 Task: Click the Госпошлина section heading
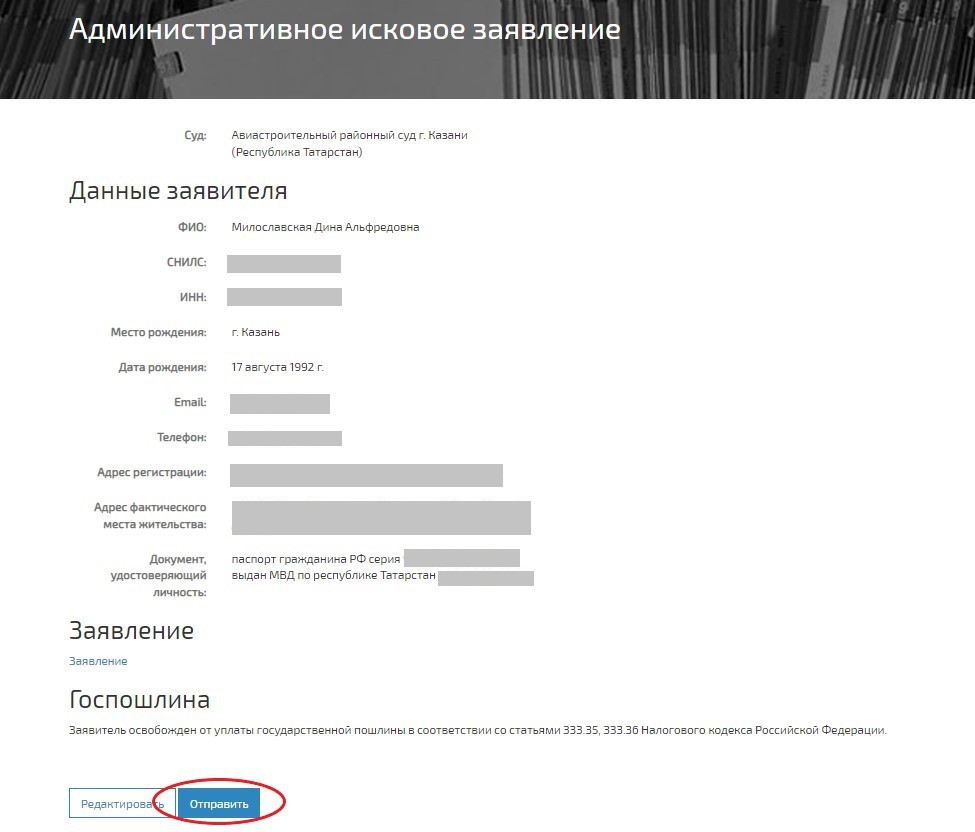tap(139, 700)
